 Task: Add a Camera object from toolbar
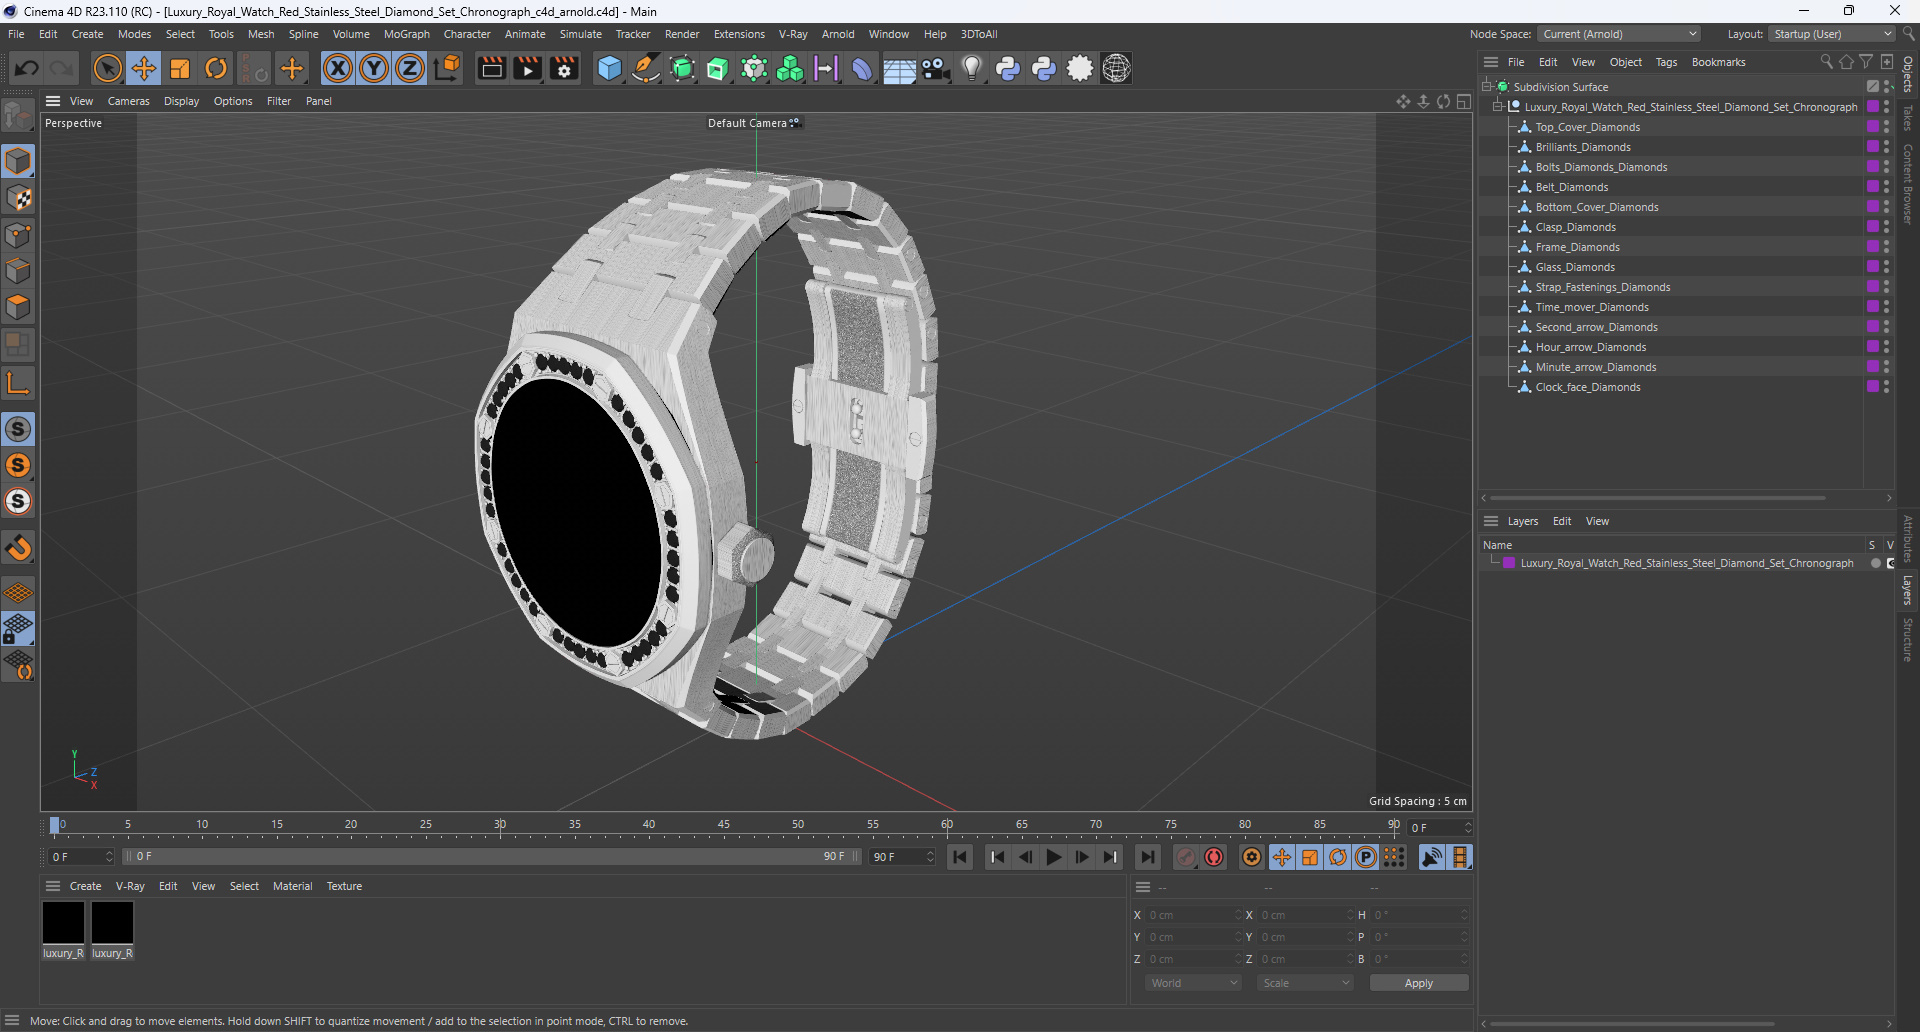[x=935, y=68]
